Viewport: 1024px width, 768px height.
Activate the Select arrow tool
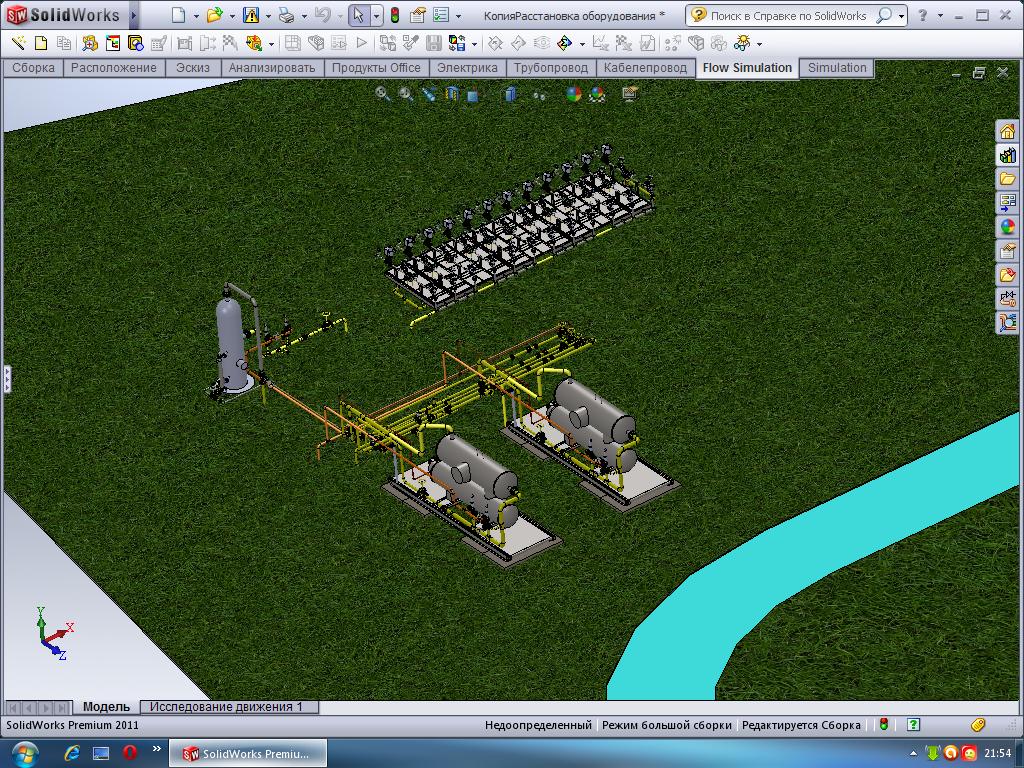click(358, 15)
